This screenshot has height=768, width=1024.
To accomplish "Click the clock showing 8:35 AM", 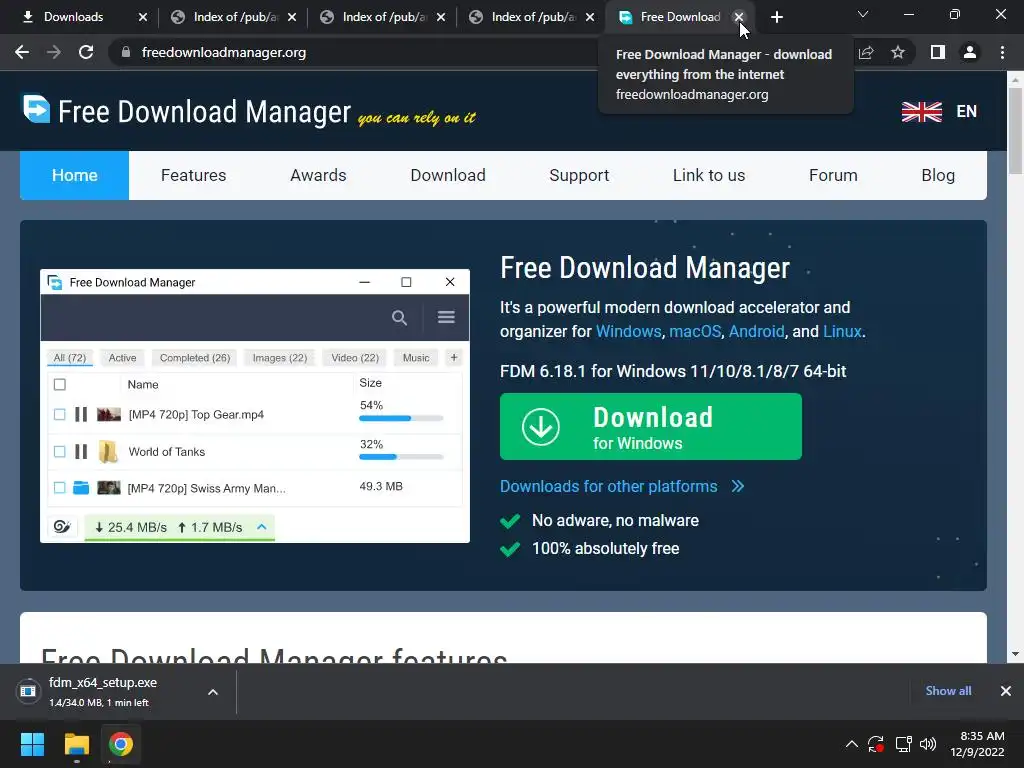I will (x=982, y=736).
